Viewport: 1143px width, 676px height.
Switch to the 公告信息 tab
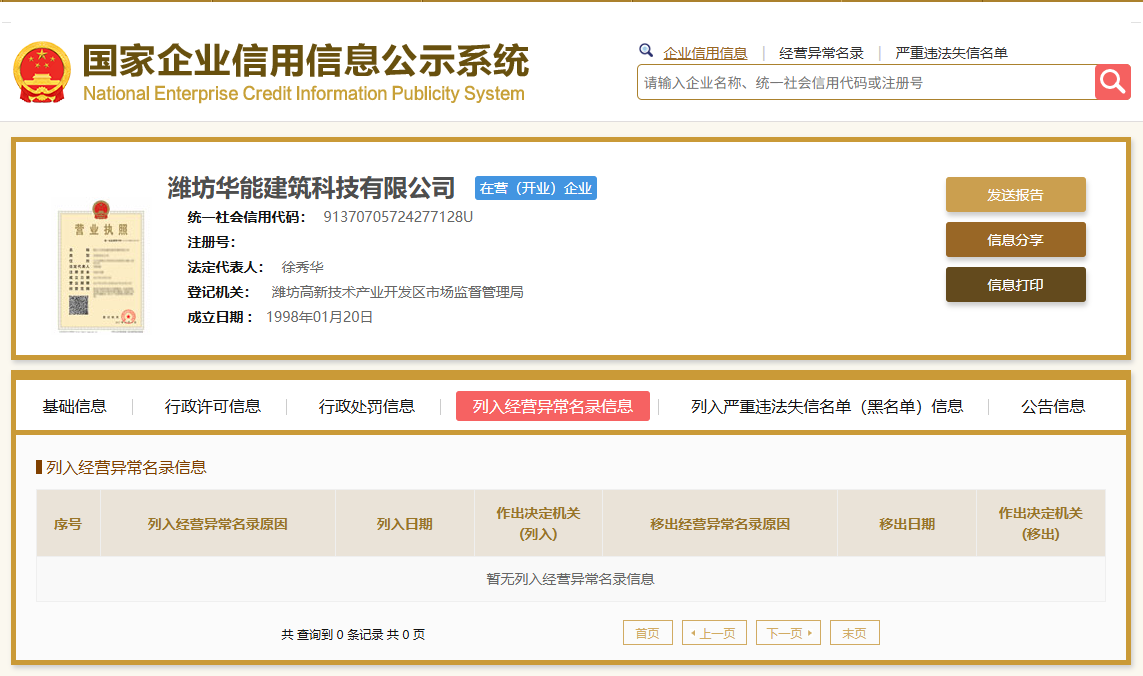click(x=1053, y=406)
